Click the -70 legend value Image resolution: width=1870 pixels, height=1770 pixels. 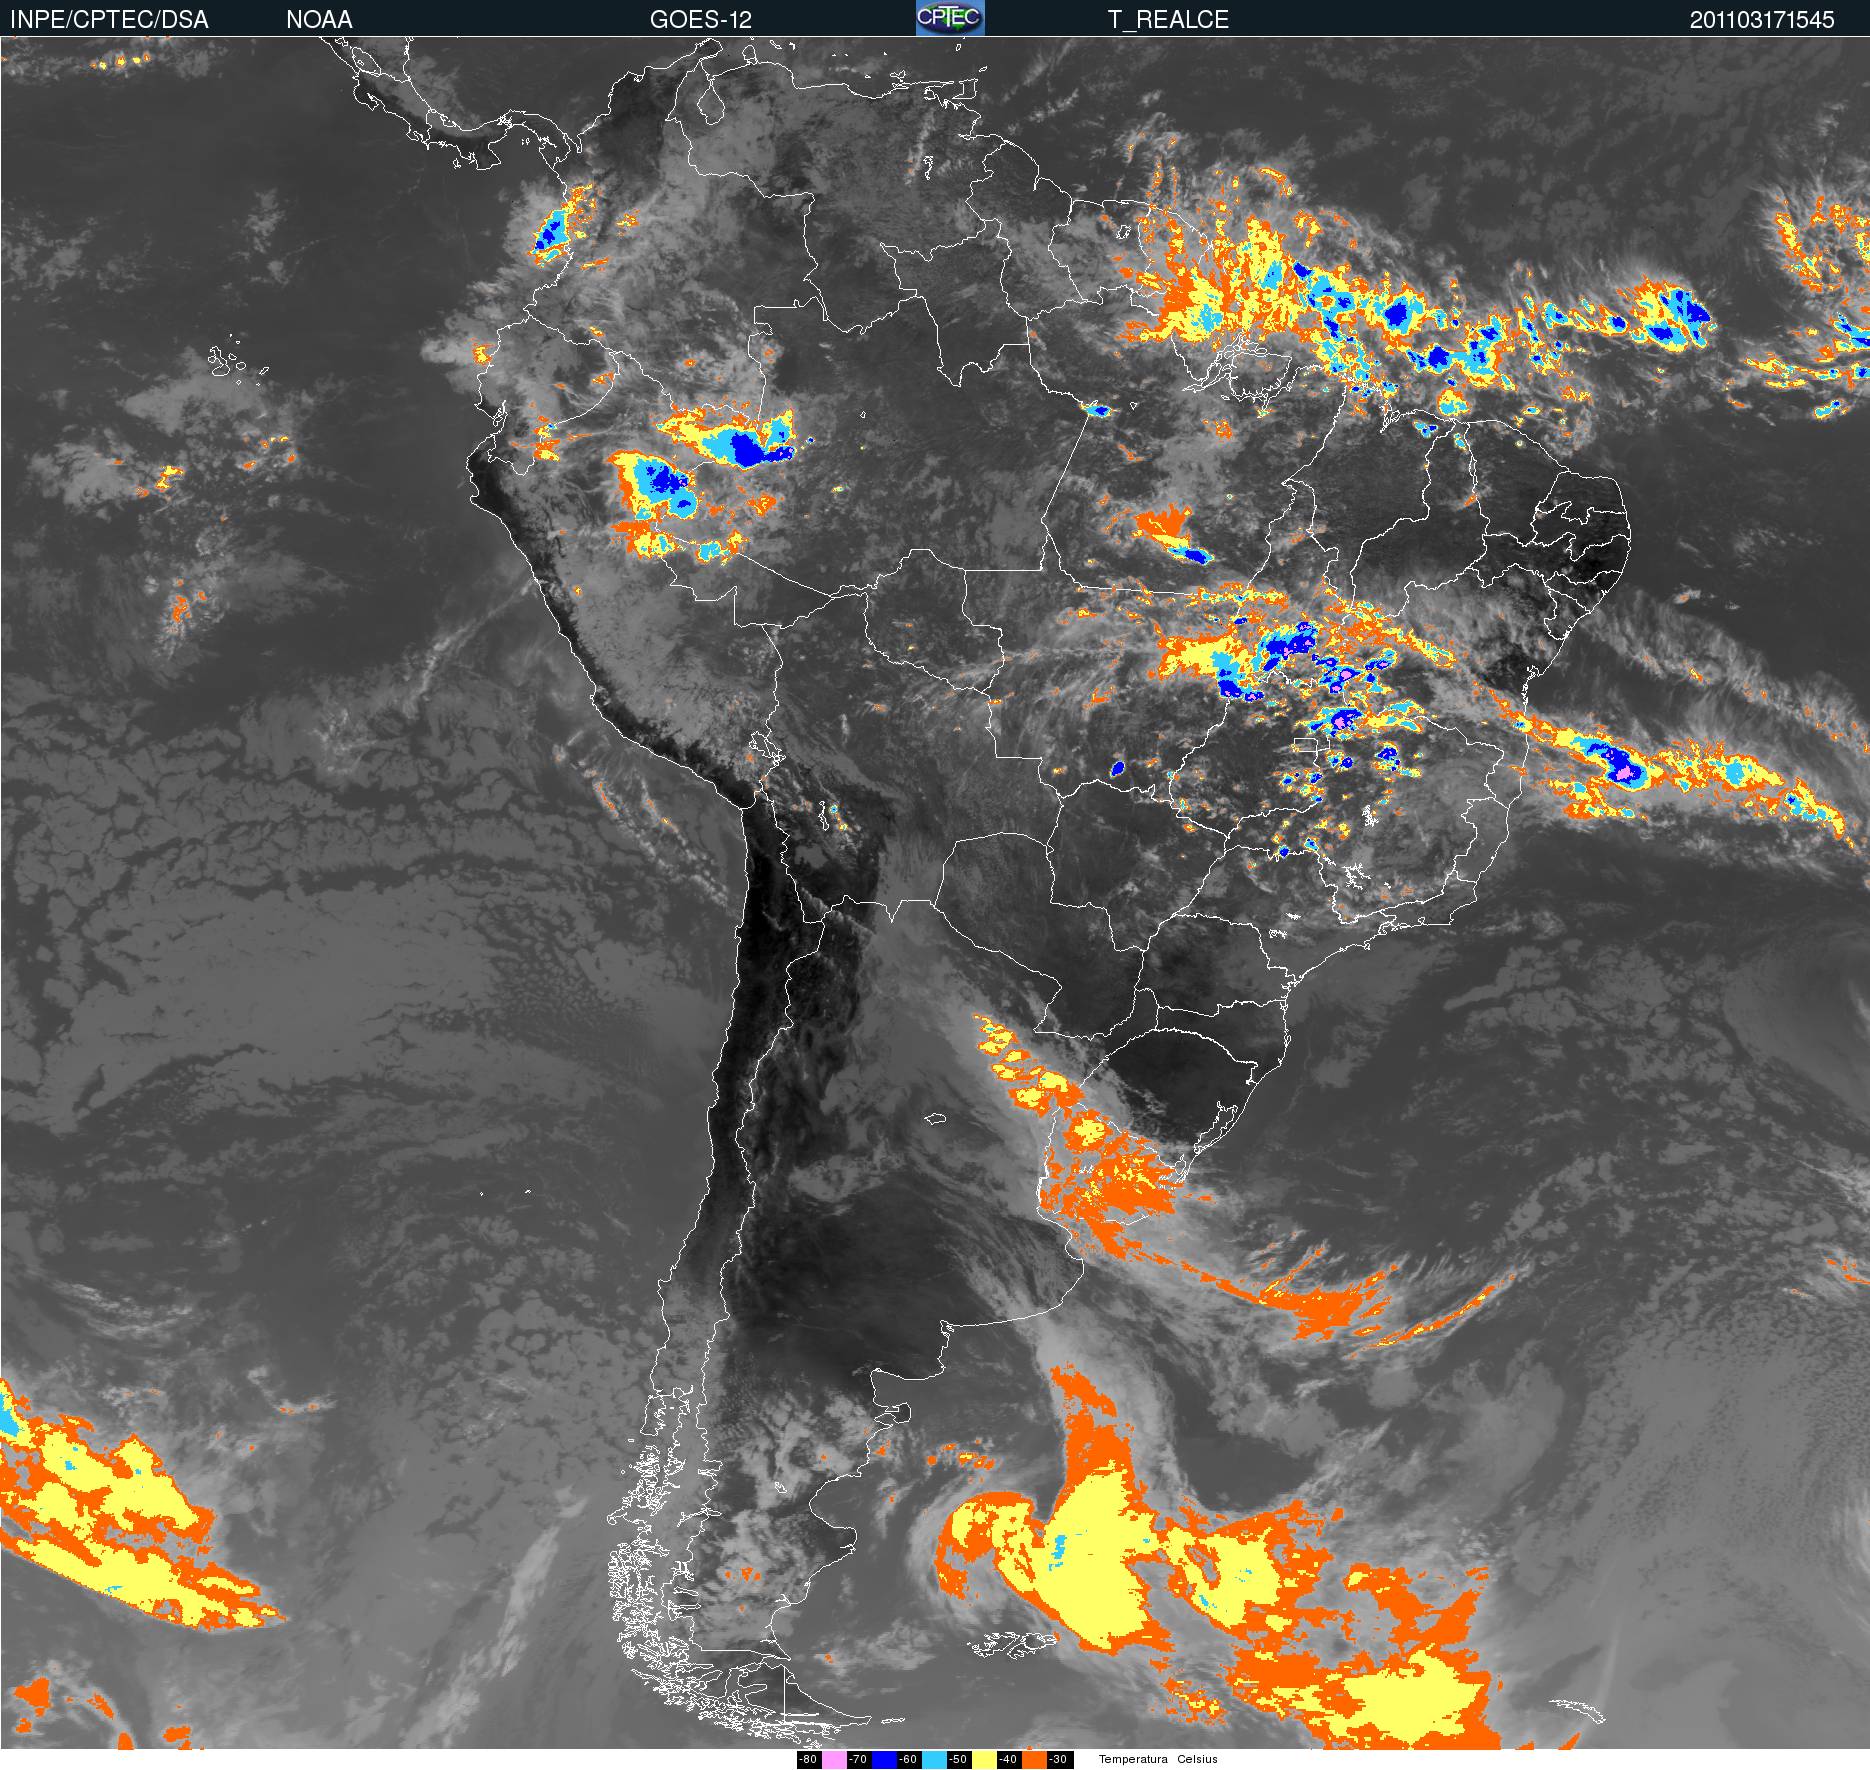click(x=858, y=1760)
